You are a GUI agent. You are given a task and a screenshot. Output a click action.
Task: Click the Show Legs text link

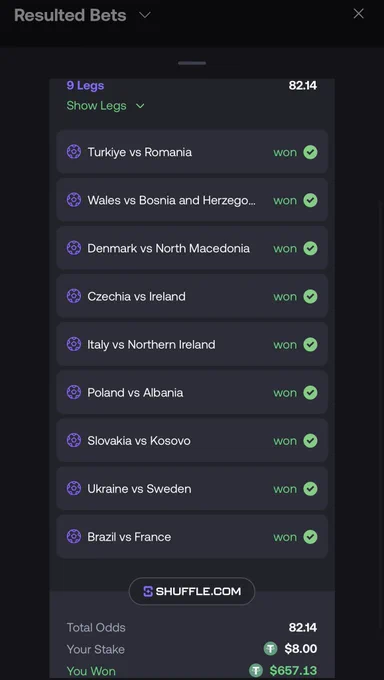(96, 106)
